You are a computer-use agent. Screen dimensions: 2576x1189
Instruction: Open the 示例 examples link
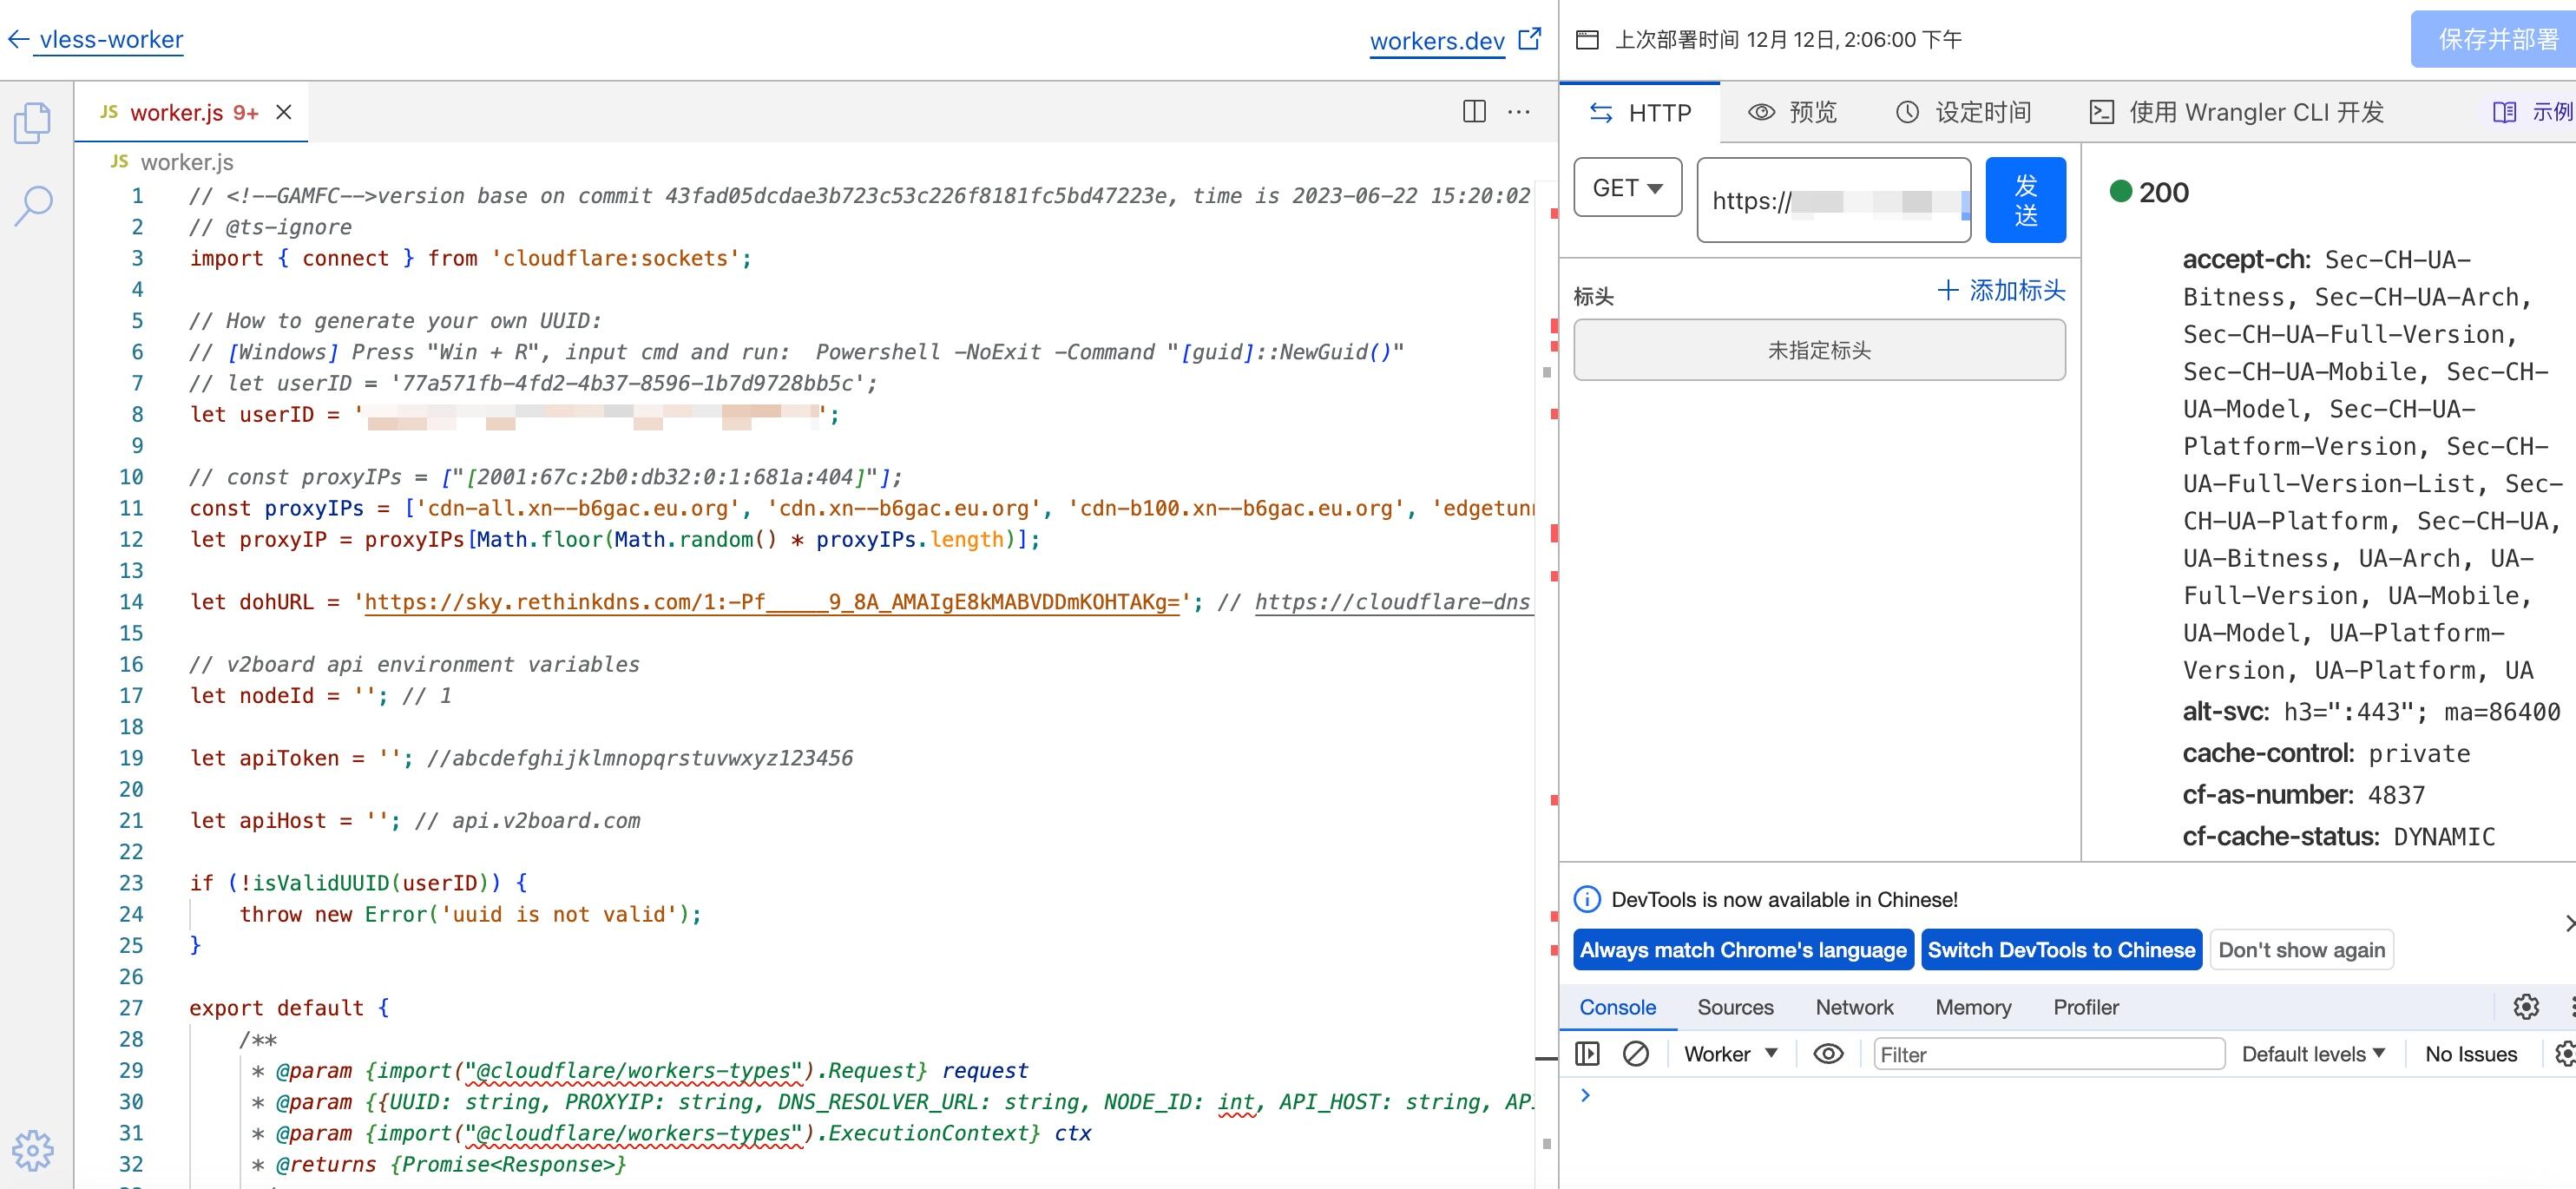click(2532, 112)
